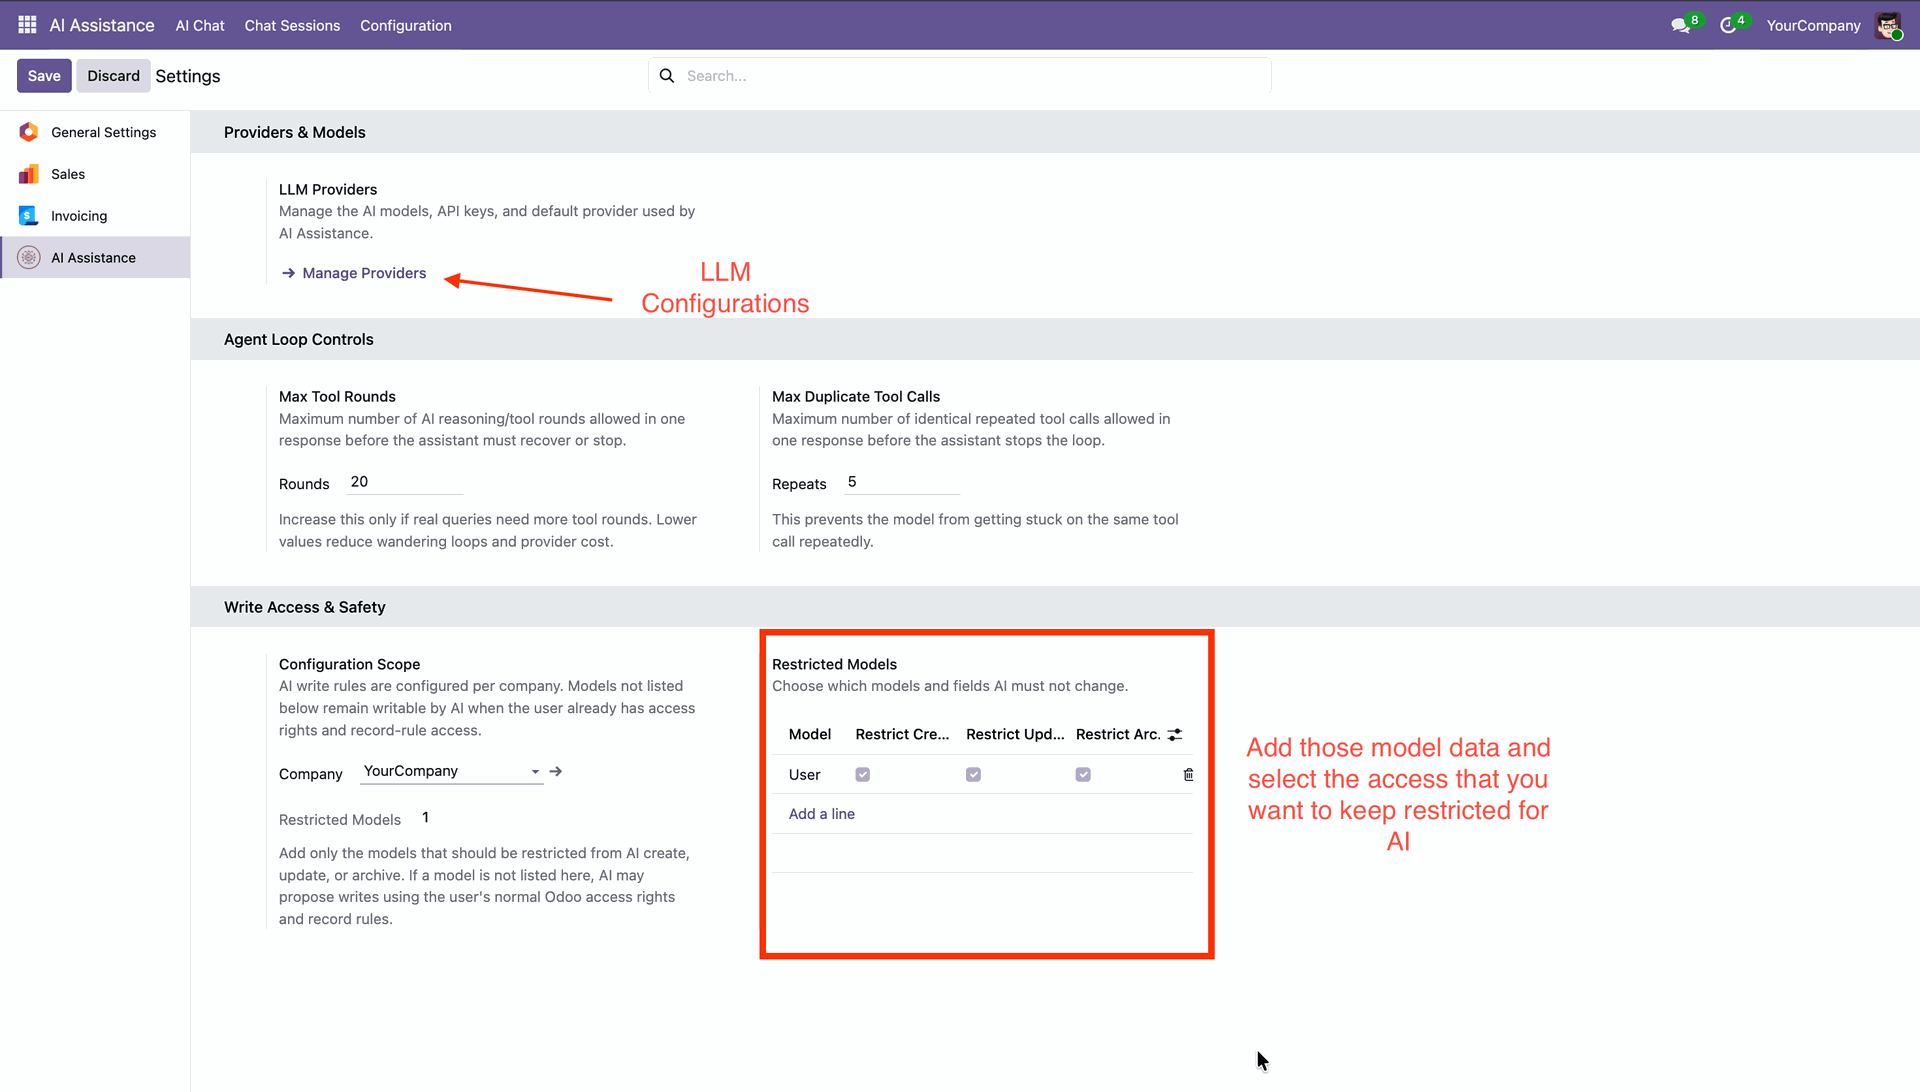Screen dimensions: 1920x1092
Task: Open the chat messages icon with badge
Action: tap(1681, 25)
